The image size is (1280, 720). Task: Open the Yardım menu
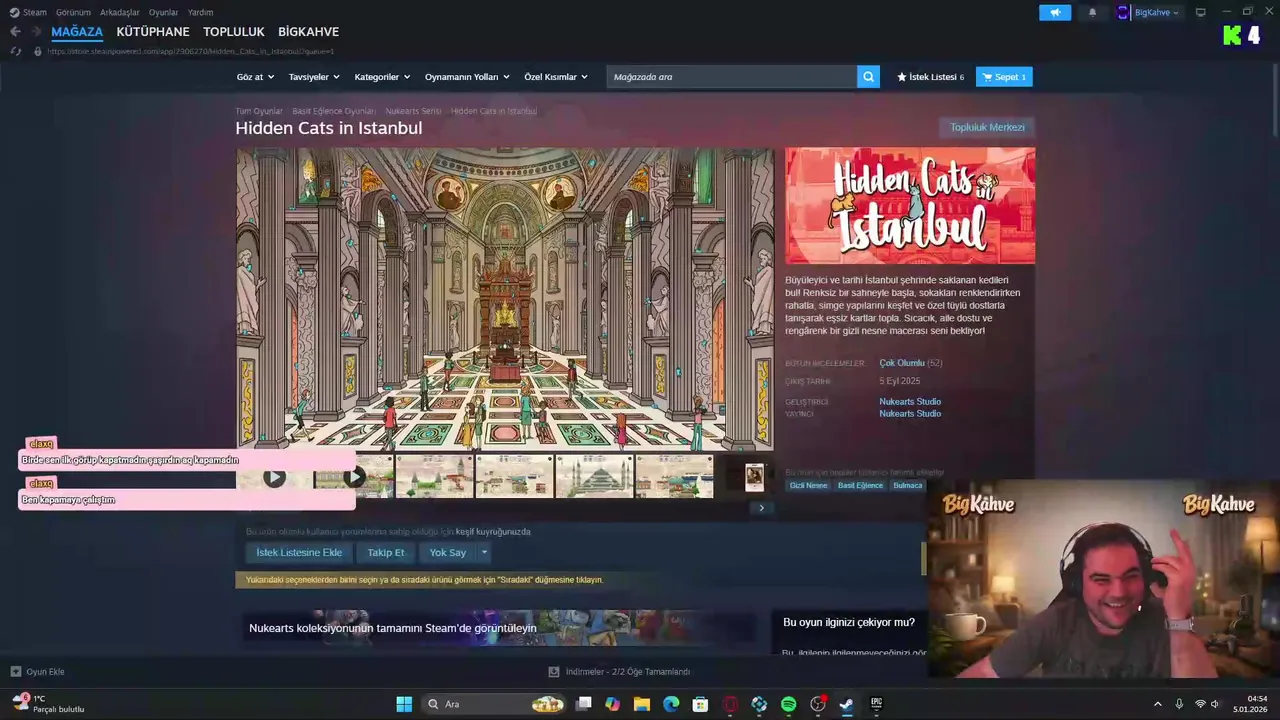[x=201, y=12]
